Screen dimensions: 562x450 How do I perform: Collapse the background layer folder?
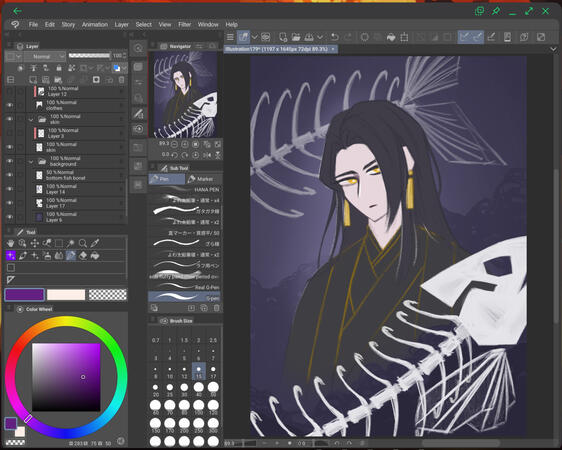point(31,162)
